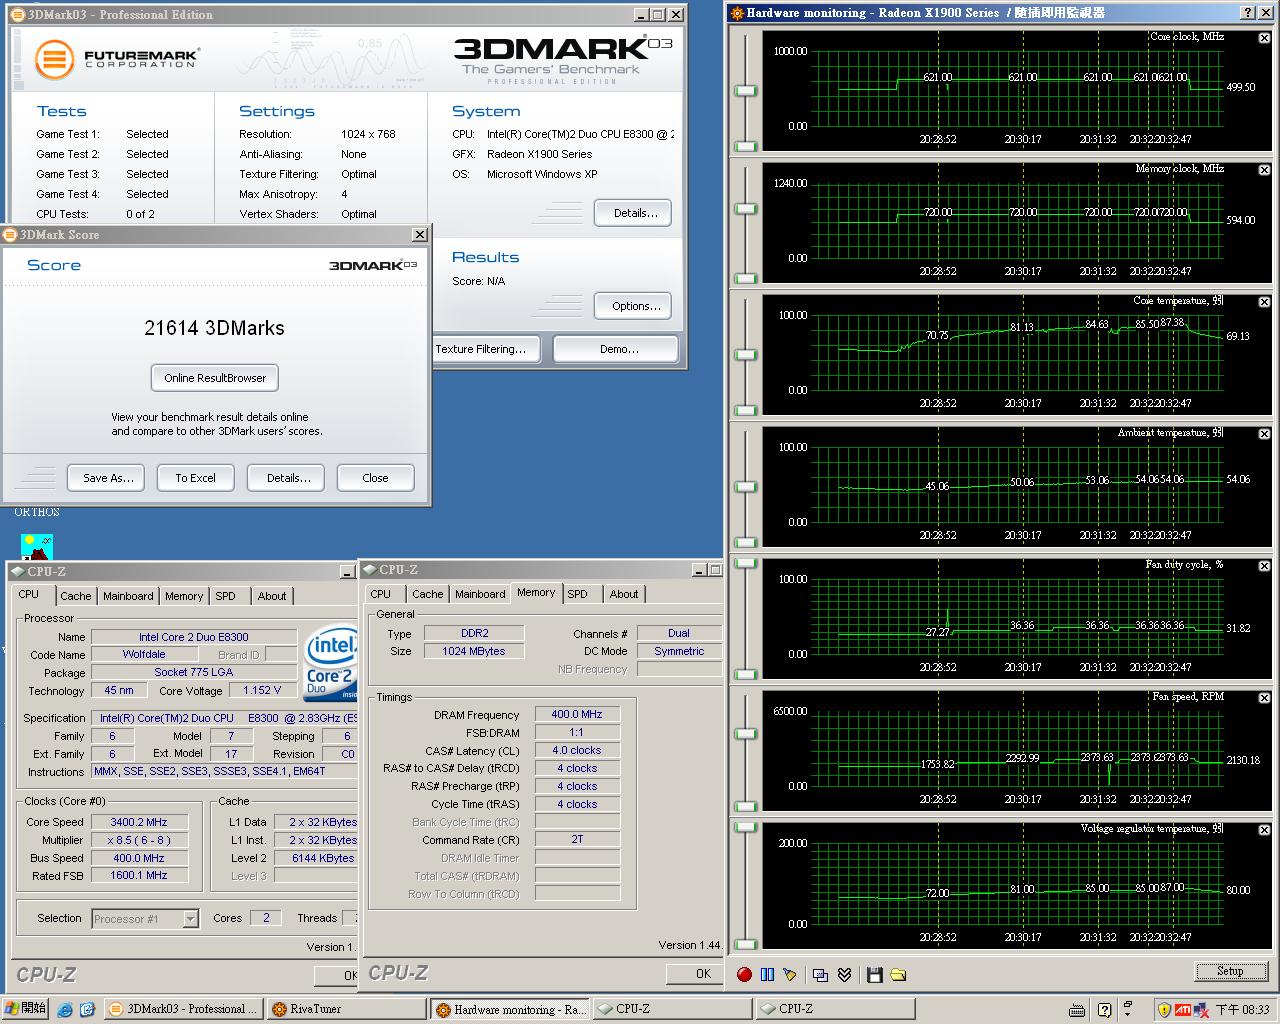Open a log file with the folder icon
This screenshot has height=1024, width=1280.
point(898,974)
